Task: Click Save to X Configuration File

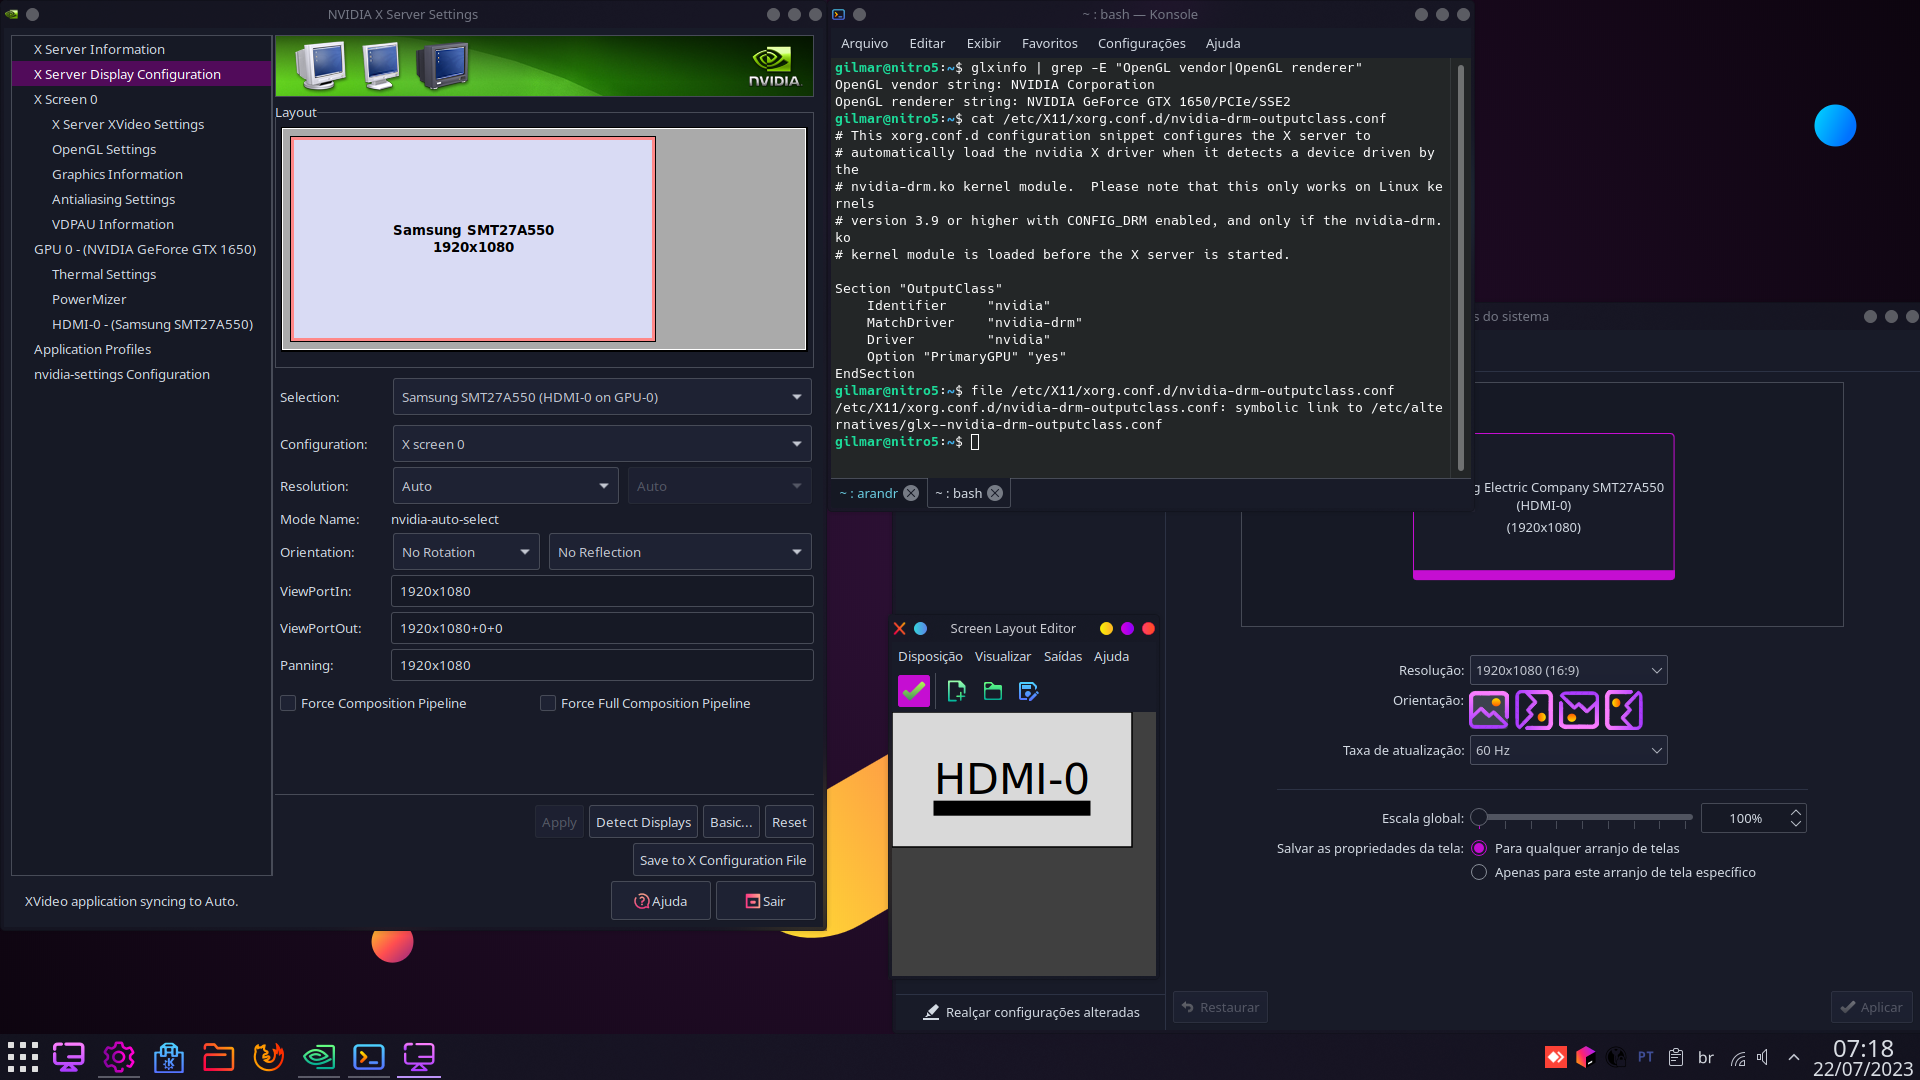Action: pyautogui.click(x=722, y=860)
